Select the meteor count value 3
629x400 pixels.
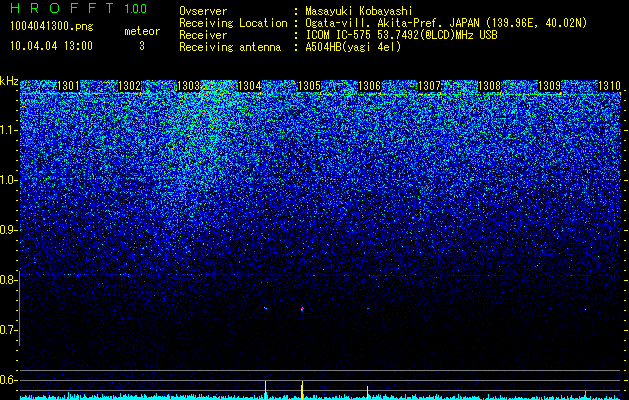coord(142,46)
